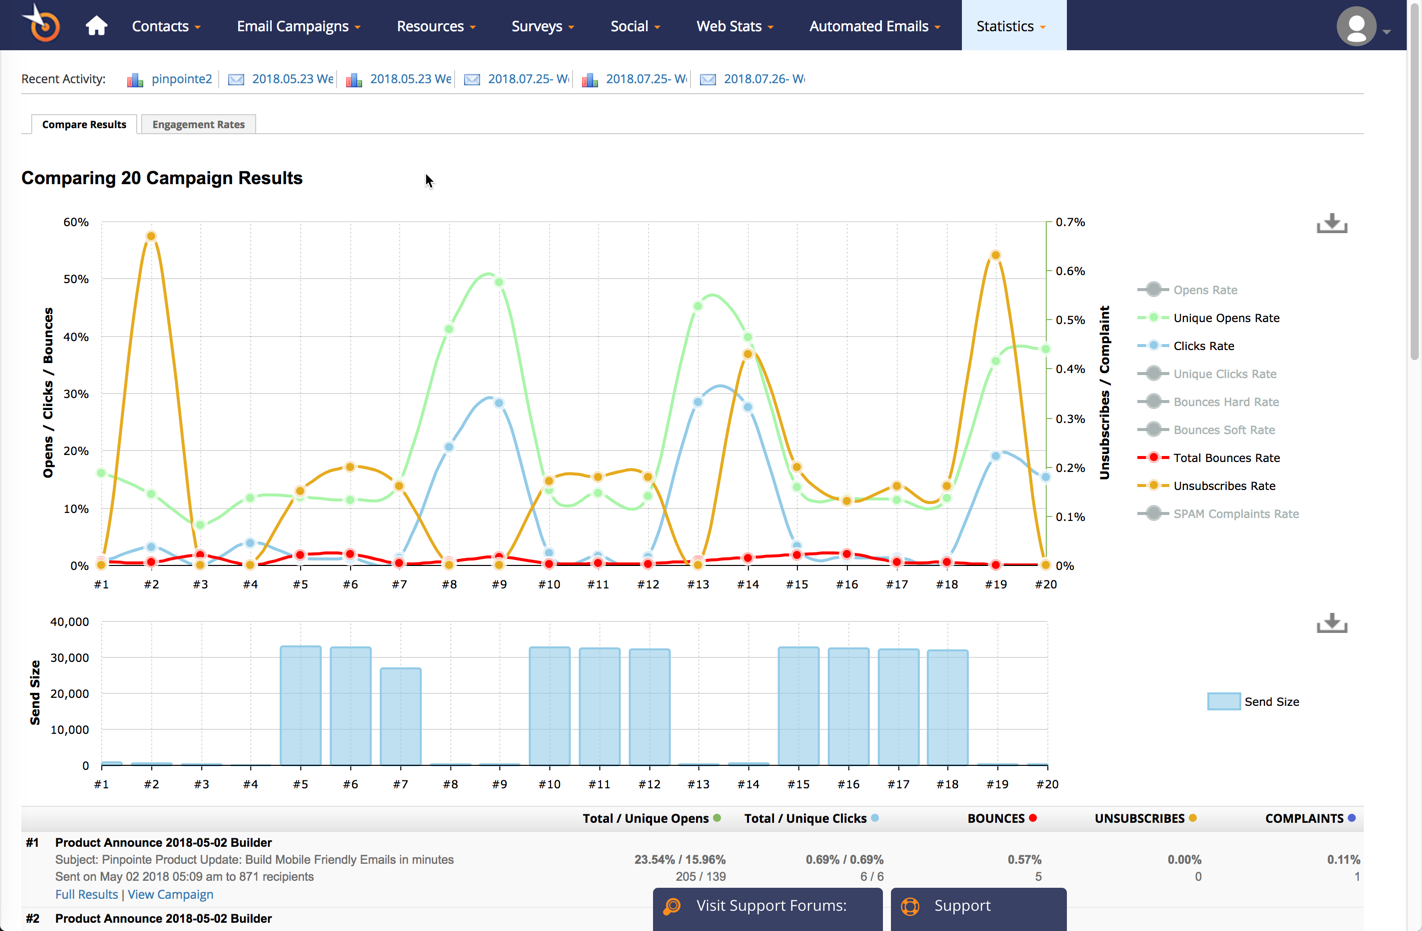Download the Send Size bar chart
1422x931 pixels.
point(1331,624)
